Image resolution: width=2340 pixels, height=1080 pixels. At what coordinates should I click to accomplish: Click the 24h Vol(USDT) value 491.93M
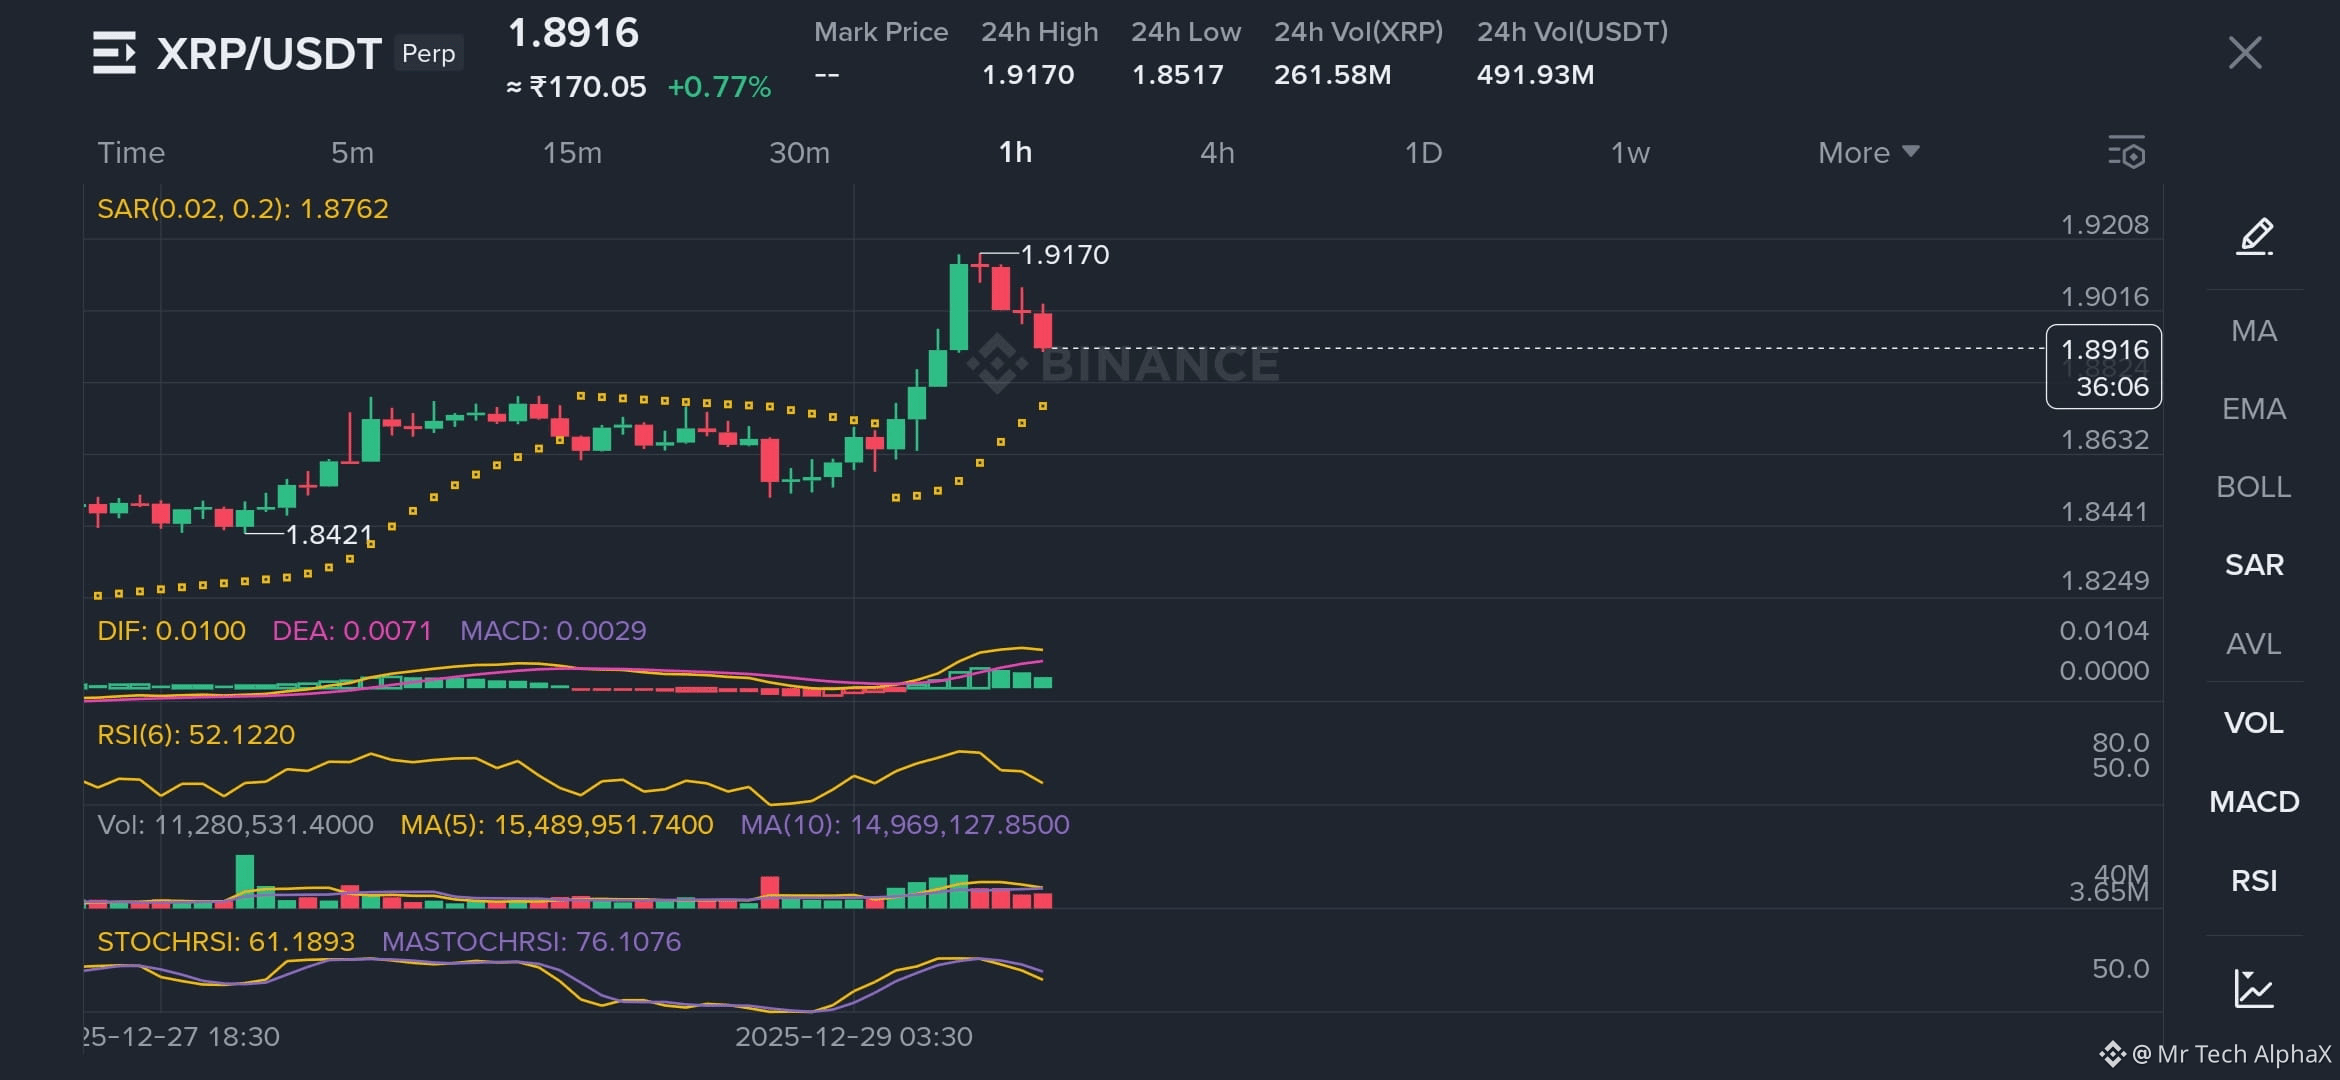tap(1536, 75)
